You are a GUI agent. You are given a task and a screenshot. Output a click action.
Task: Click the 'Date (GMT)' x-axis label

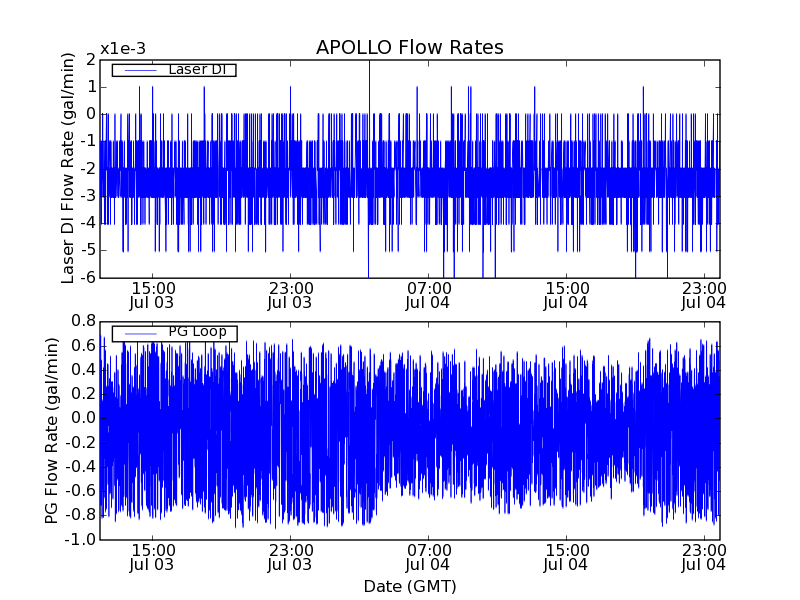tap(410, 587)
